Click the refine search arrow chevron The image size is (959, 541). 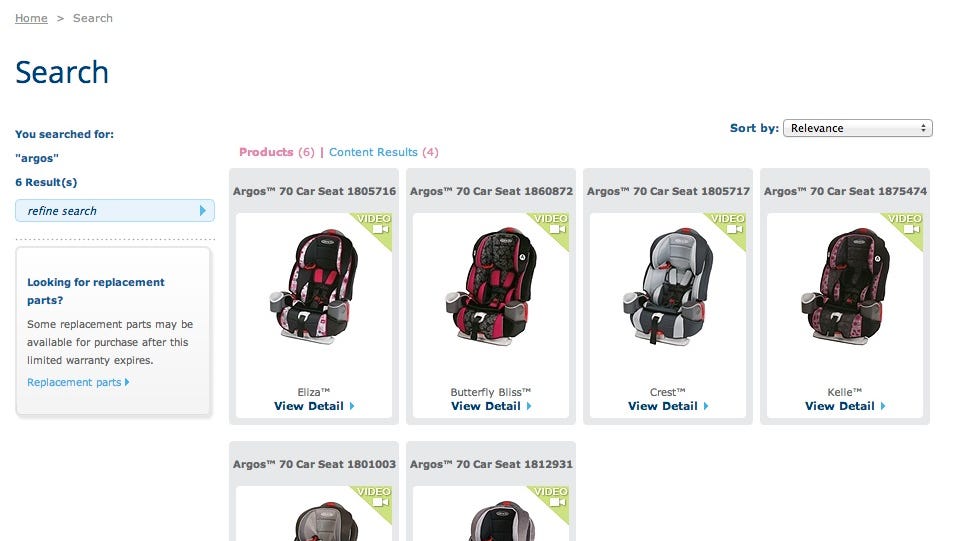pyautogui.click(x=203, y=211)
